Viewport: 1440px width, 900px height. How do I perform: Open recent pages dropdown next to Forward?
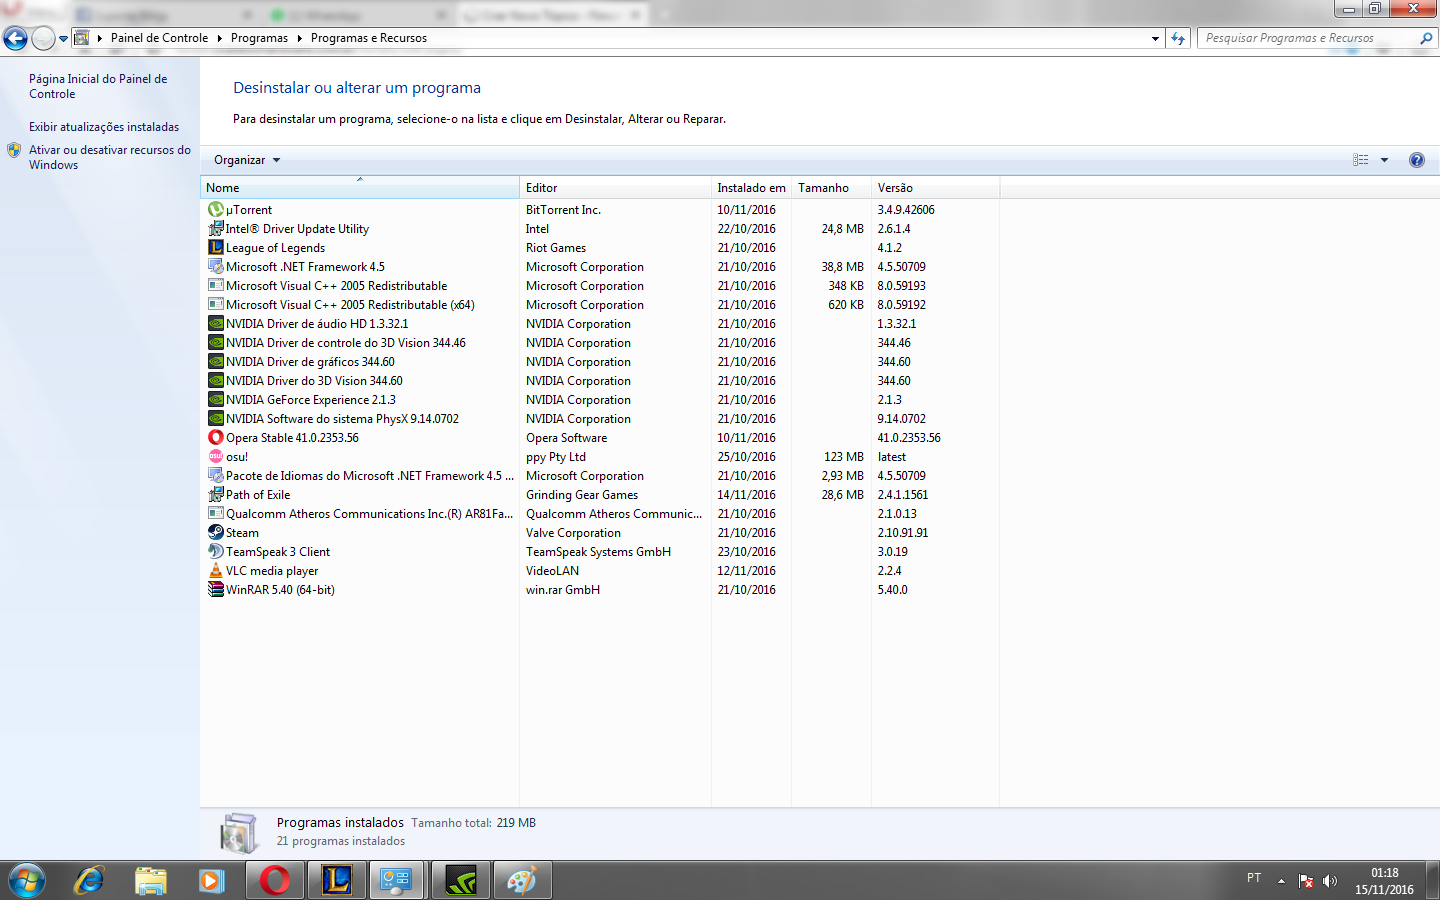63,39
